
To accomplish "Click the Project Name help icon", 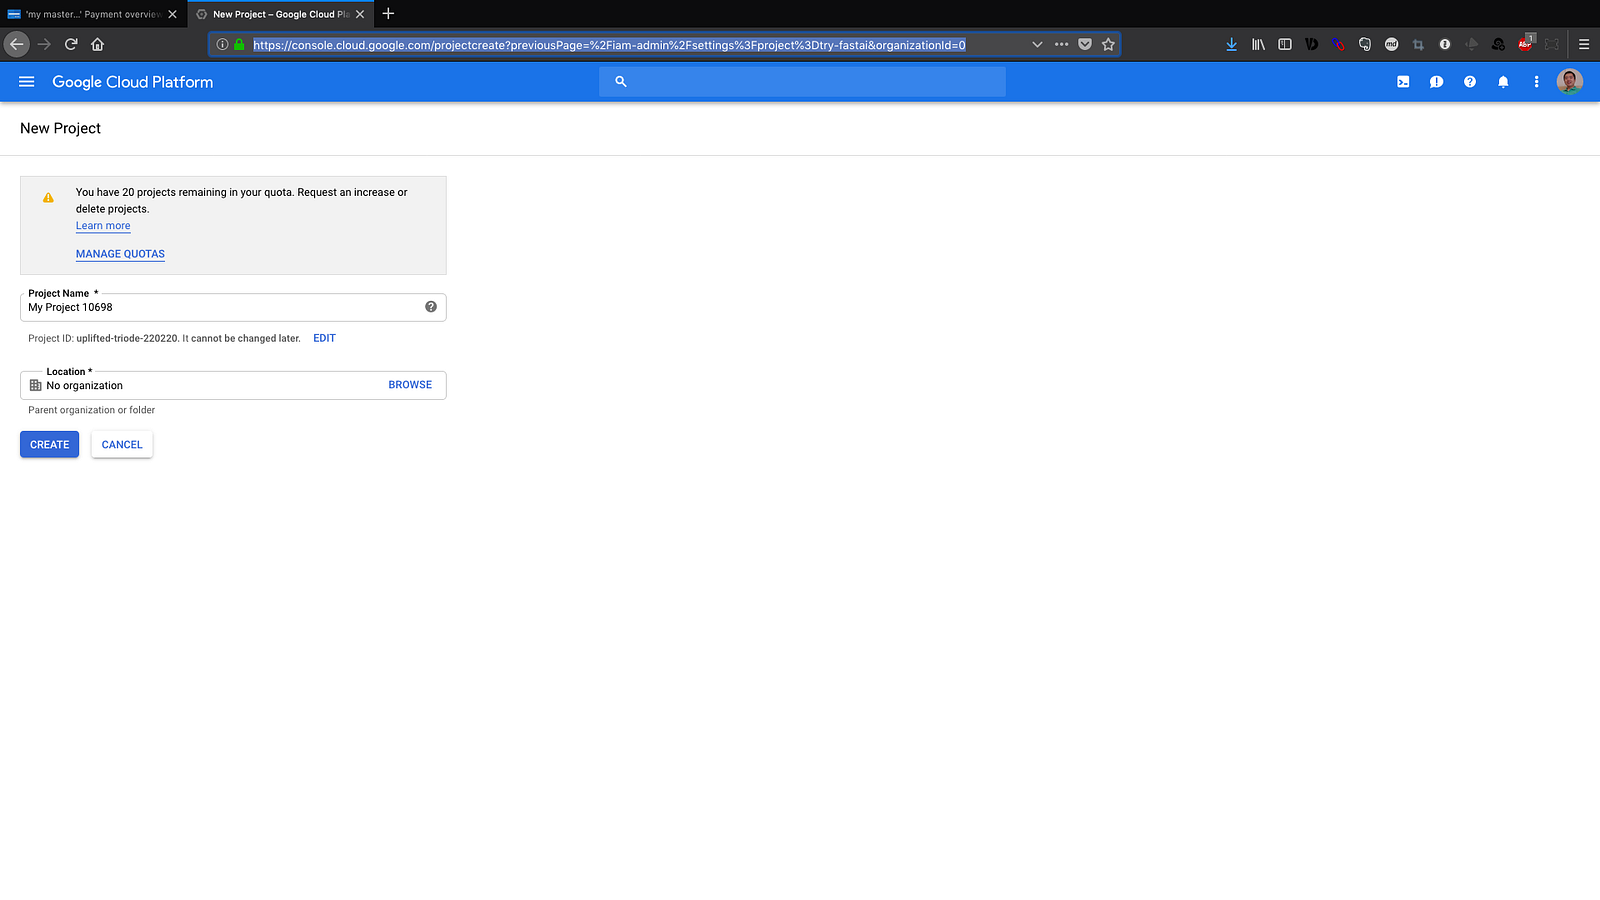I will coord(431,307).
